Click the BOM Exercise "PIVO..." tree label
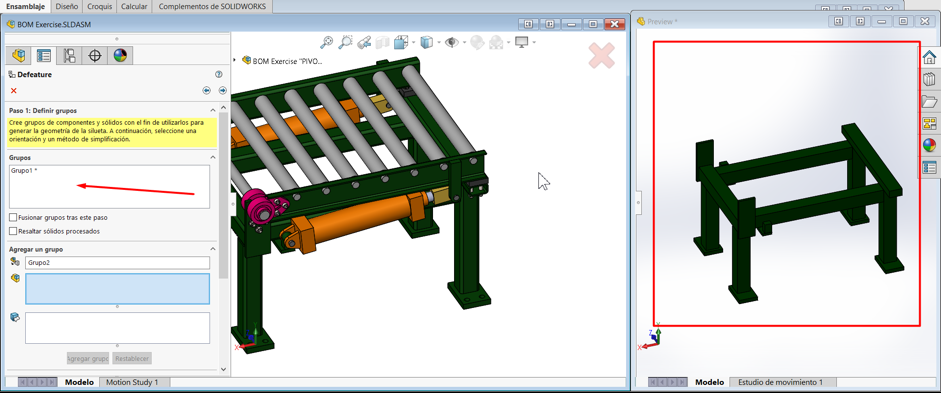 [287, 61]
